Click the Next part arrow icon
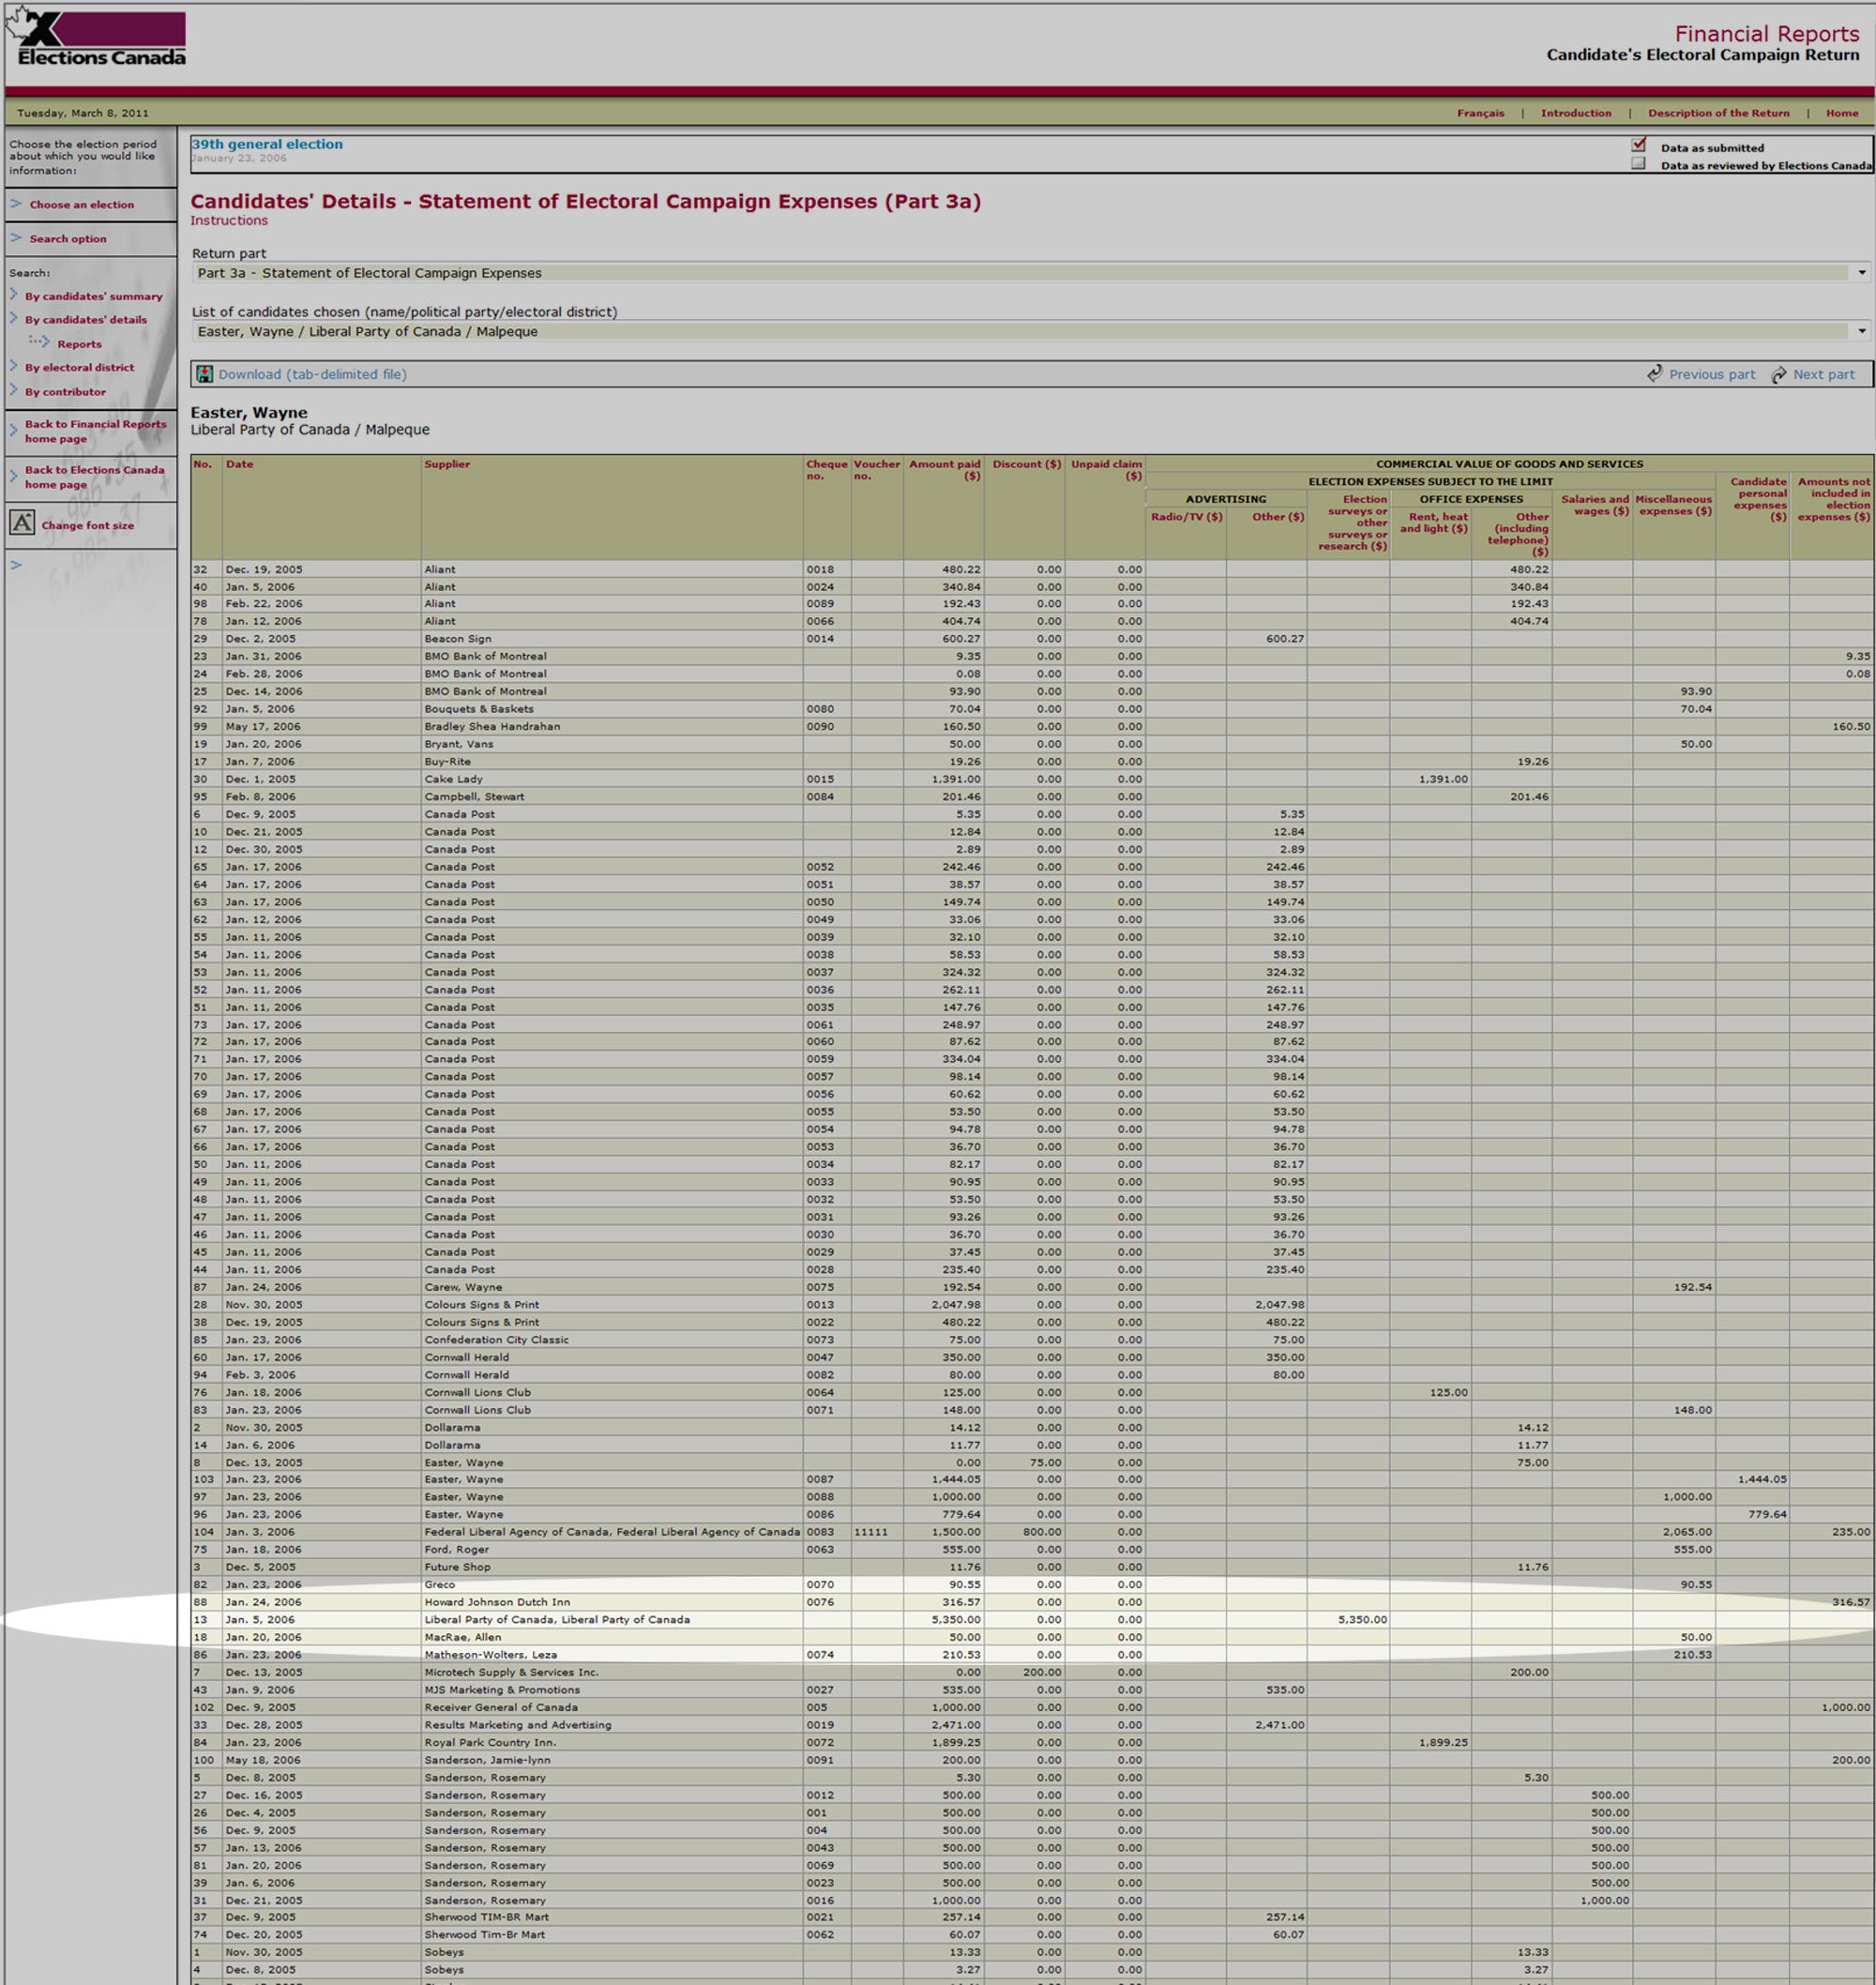1876x1985 pixels. tap(1779, 374)
